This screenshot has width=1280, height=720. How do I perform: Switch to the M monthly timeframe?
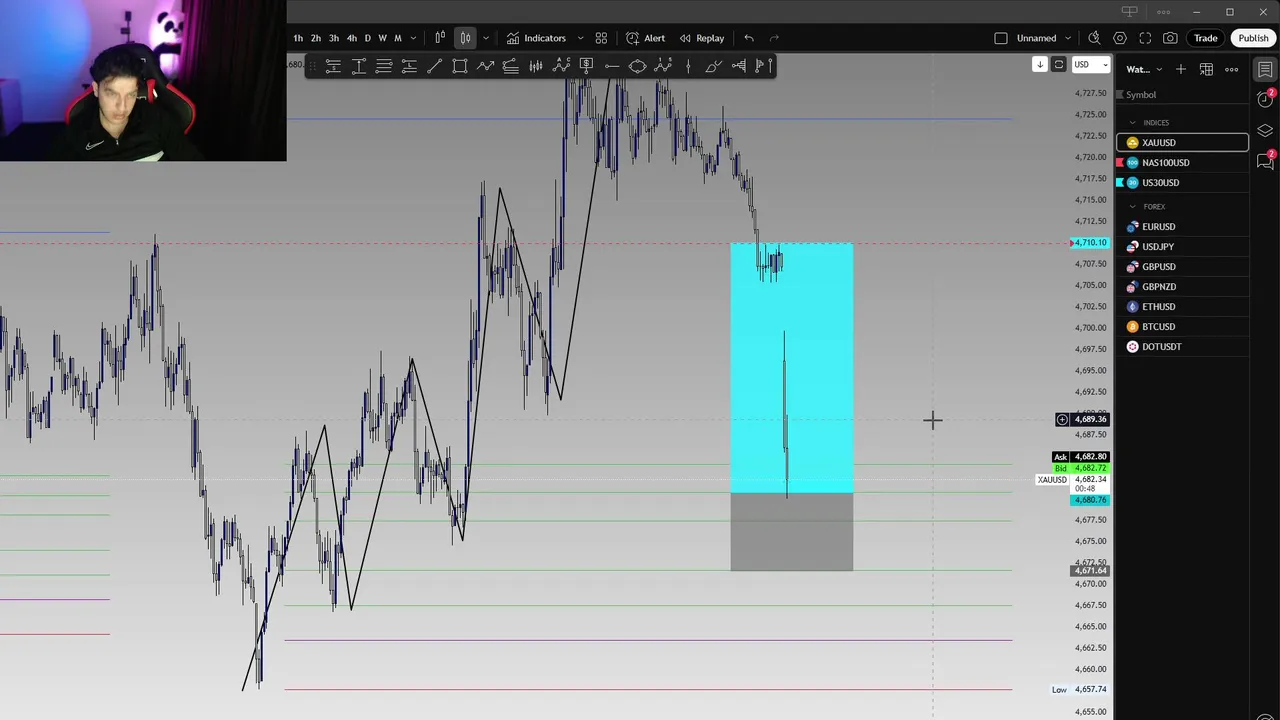[397, 38]
